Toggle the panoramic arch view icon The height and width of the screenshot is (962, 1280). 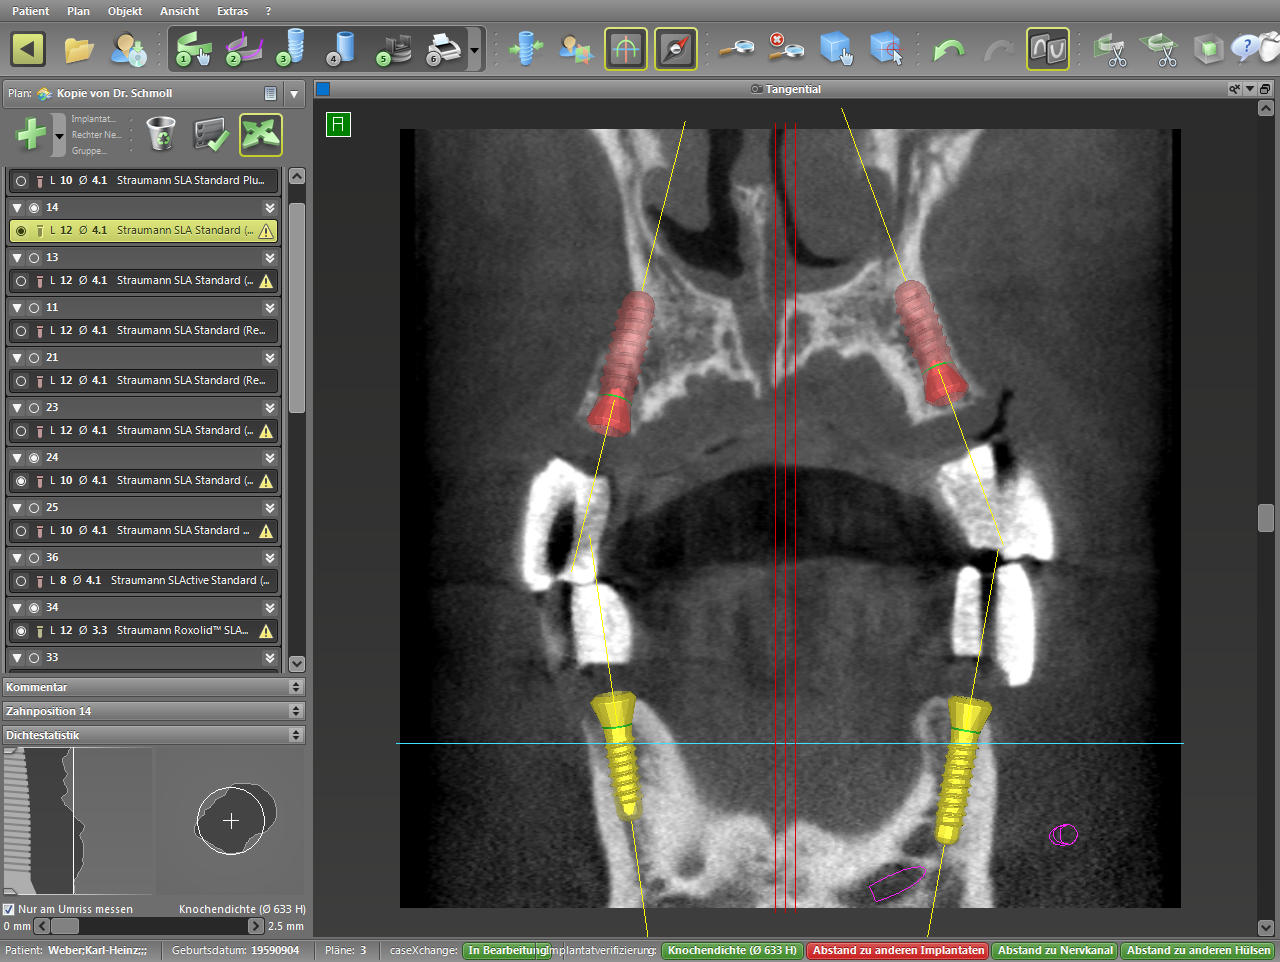pyautogui.click(x=626, y=49)
